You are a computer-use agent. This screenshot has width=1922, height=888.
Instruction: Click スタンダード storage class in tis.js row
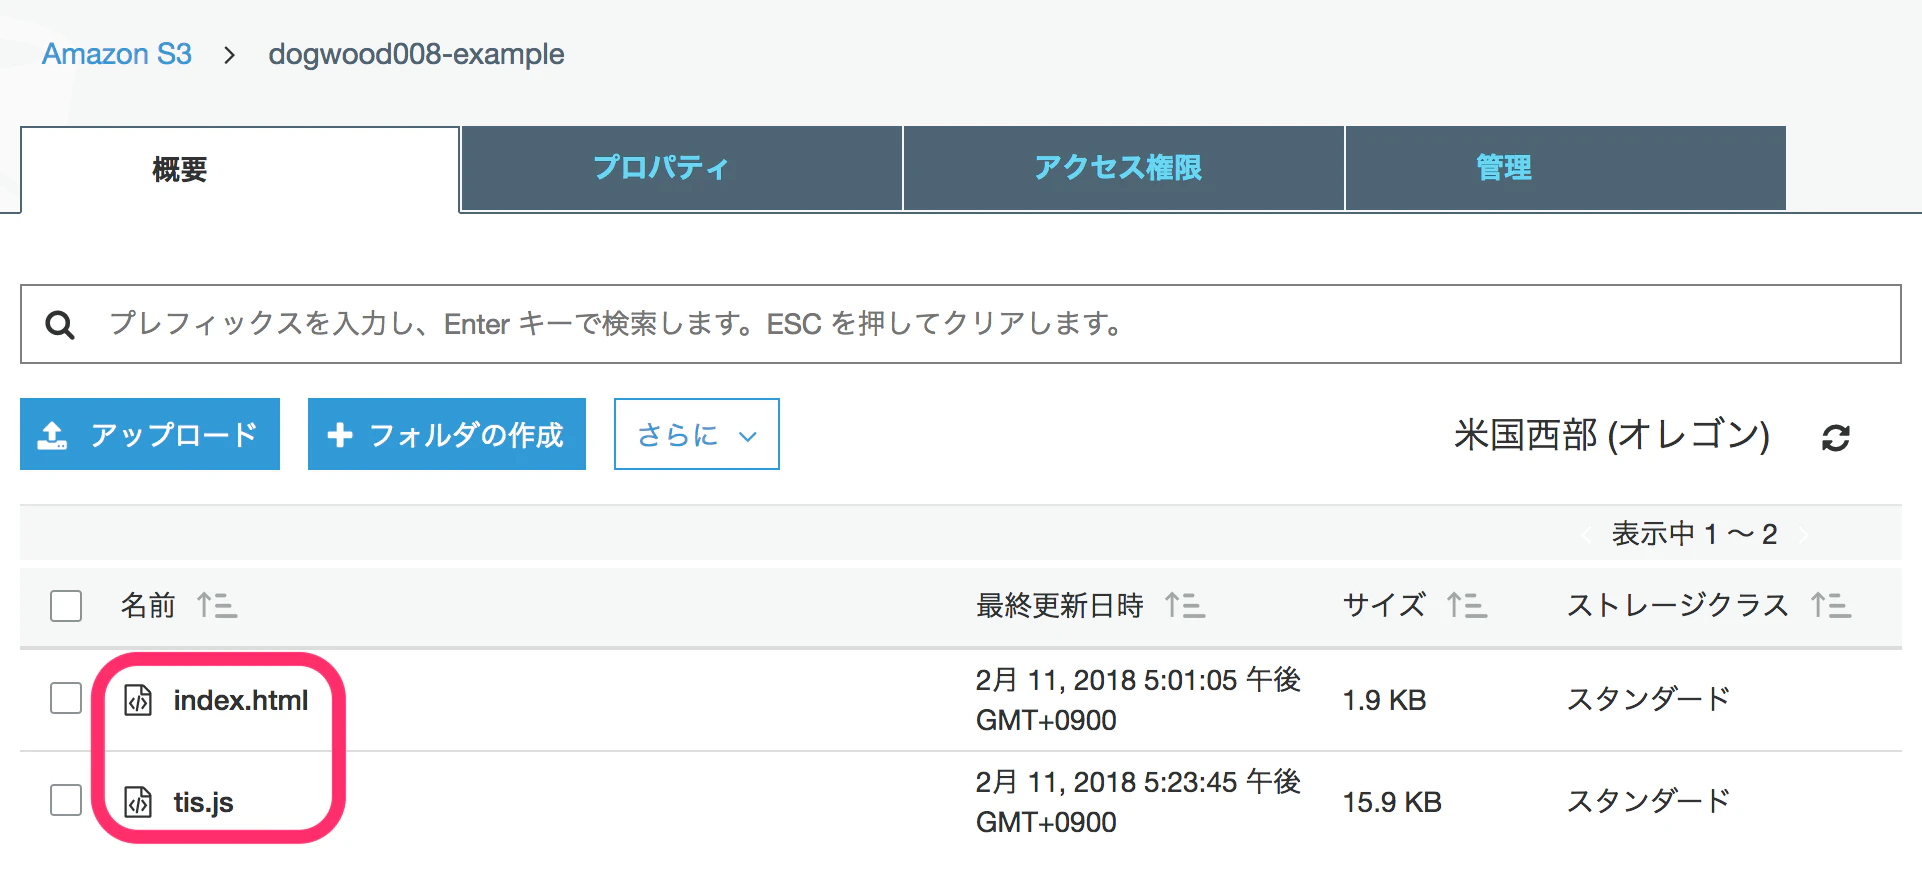[x=1648, y=801]
